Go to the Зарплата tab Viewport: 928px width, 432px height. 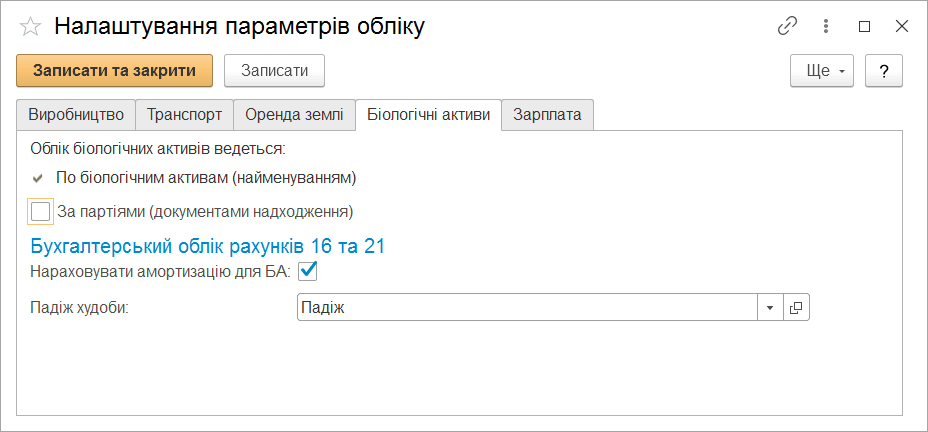tap(547, 115)
